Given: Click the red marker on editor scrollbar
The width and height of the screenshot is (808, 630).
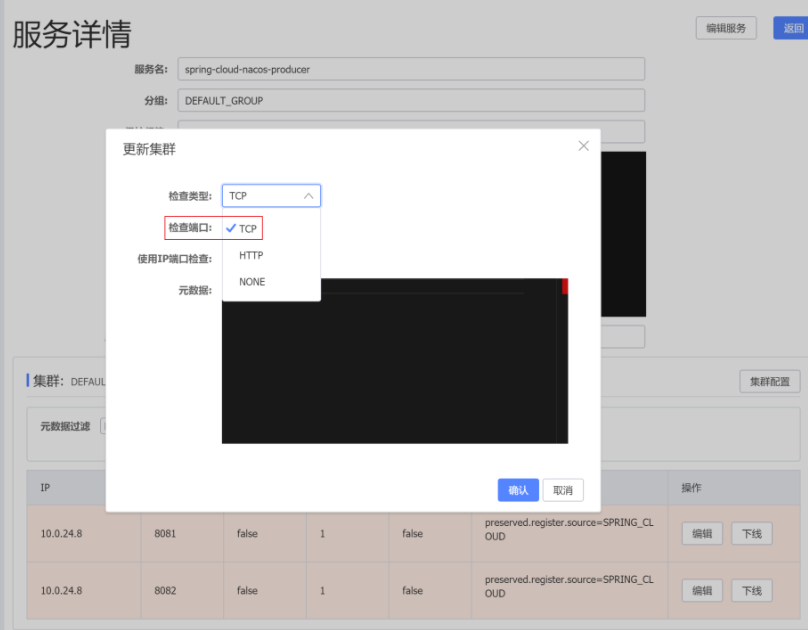Looking at the screenshot, I should click(565, 287).
